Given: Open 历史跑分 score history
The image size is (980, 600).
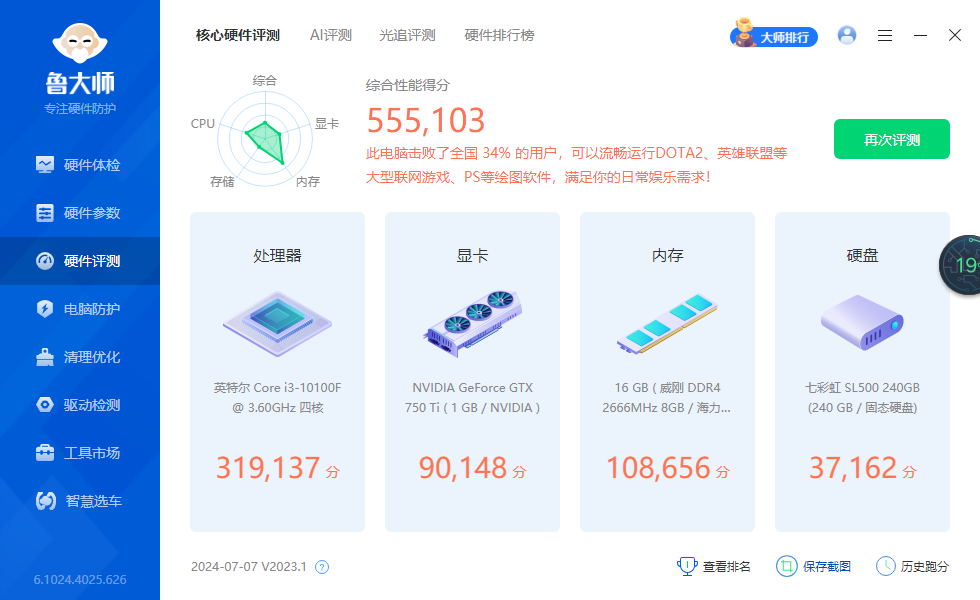Looking at the screenshot, I should point(912,566).
